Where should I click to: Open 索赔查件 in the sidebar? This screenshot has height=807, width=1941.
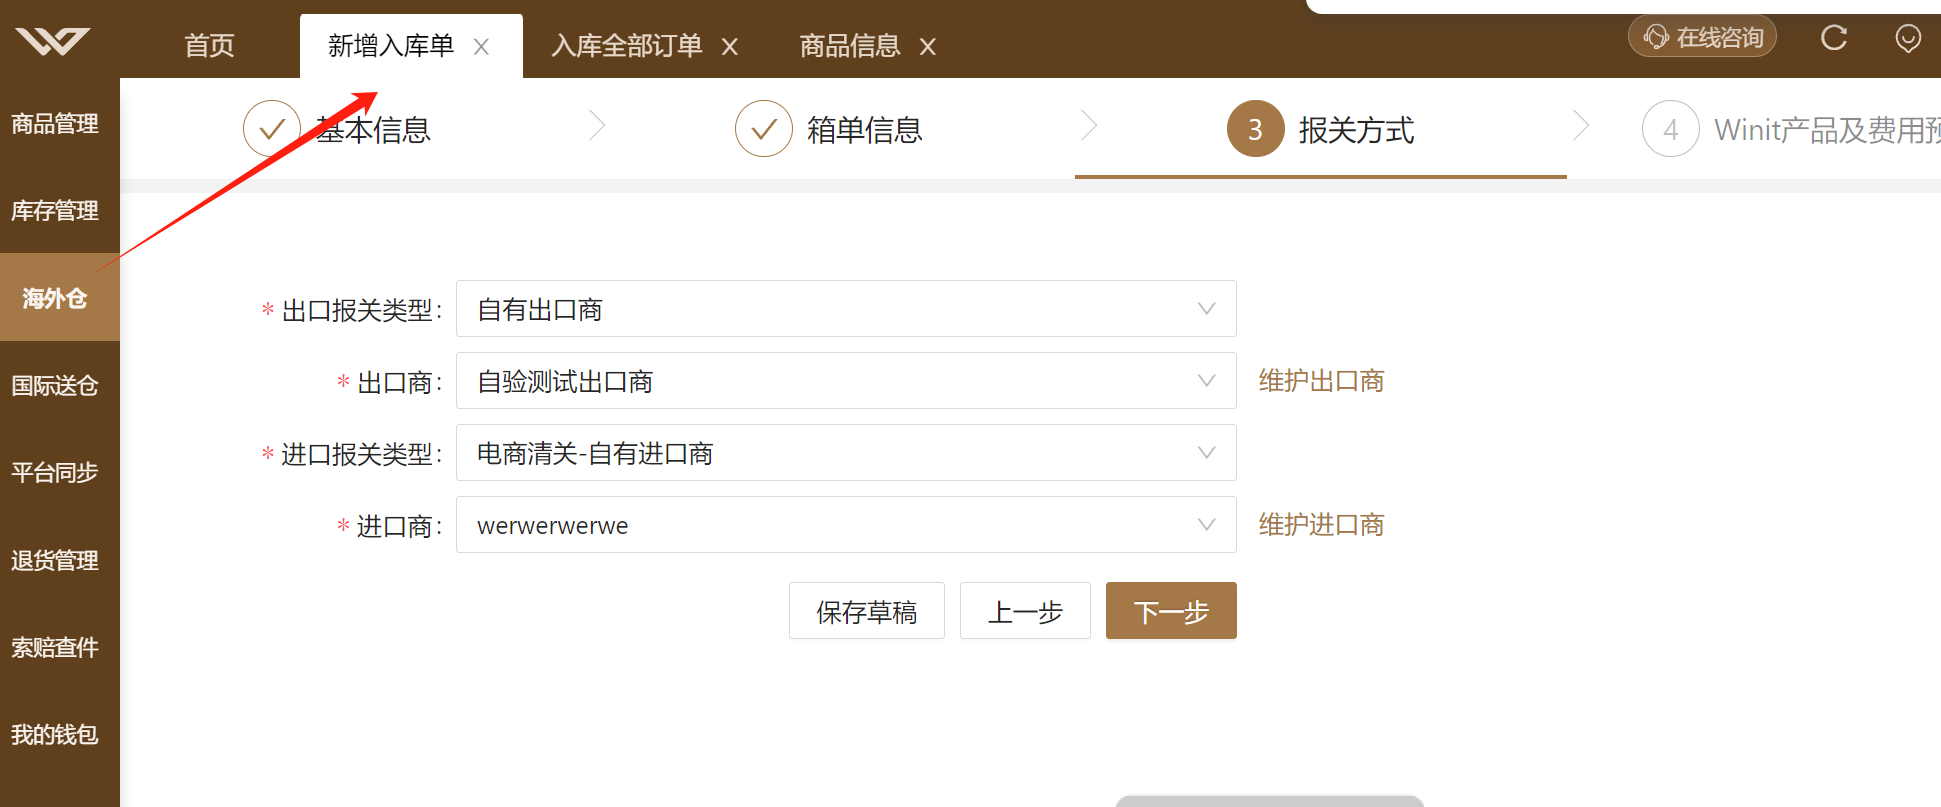tap(55, 648)
